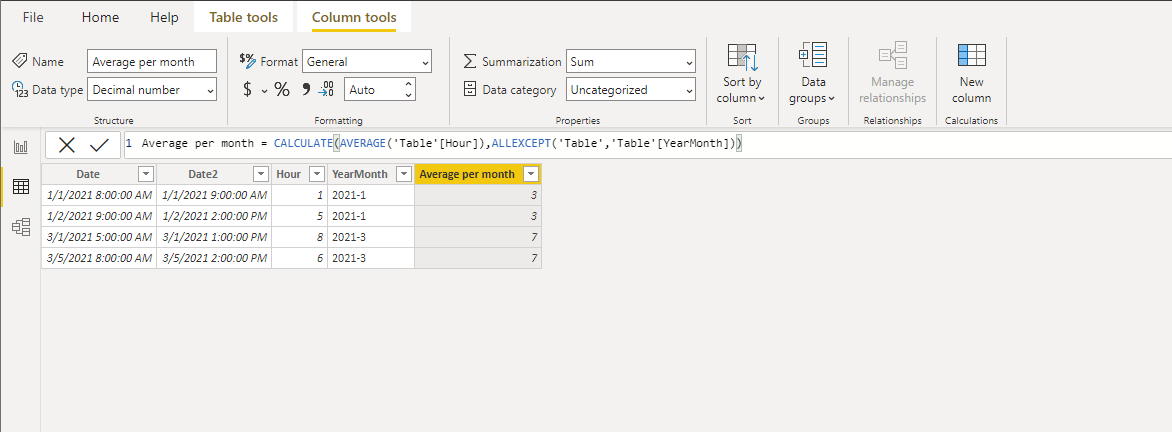This screenshot has height=432, width=1172.
Task: Switch to the Help tab
Action: click(x=164, y=17)
